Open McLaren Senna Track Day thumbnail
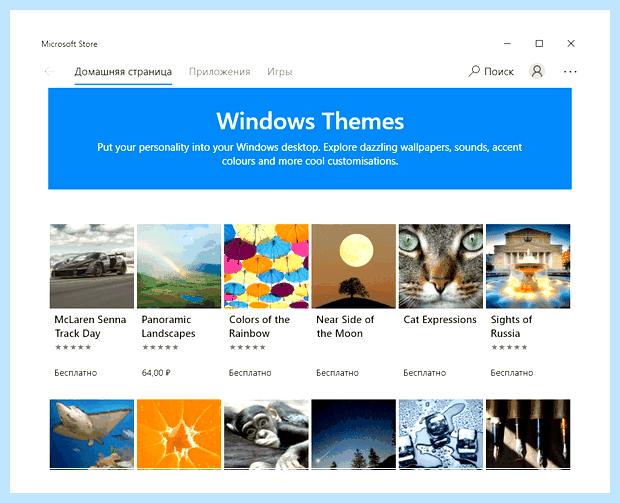The width and height of the screenshot is (620, 503). [x=92, y=266]
